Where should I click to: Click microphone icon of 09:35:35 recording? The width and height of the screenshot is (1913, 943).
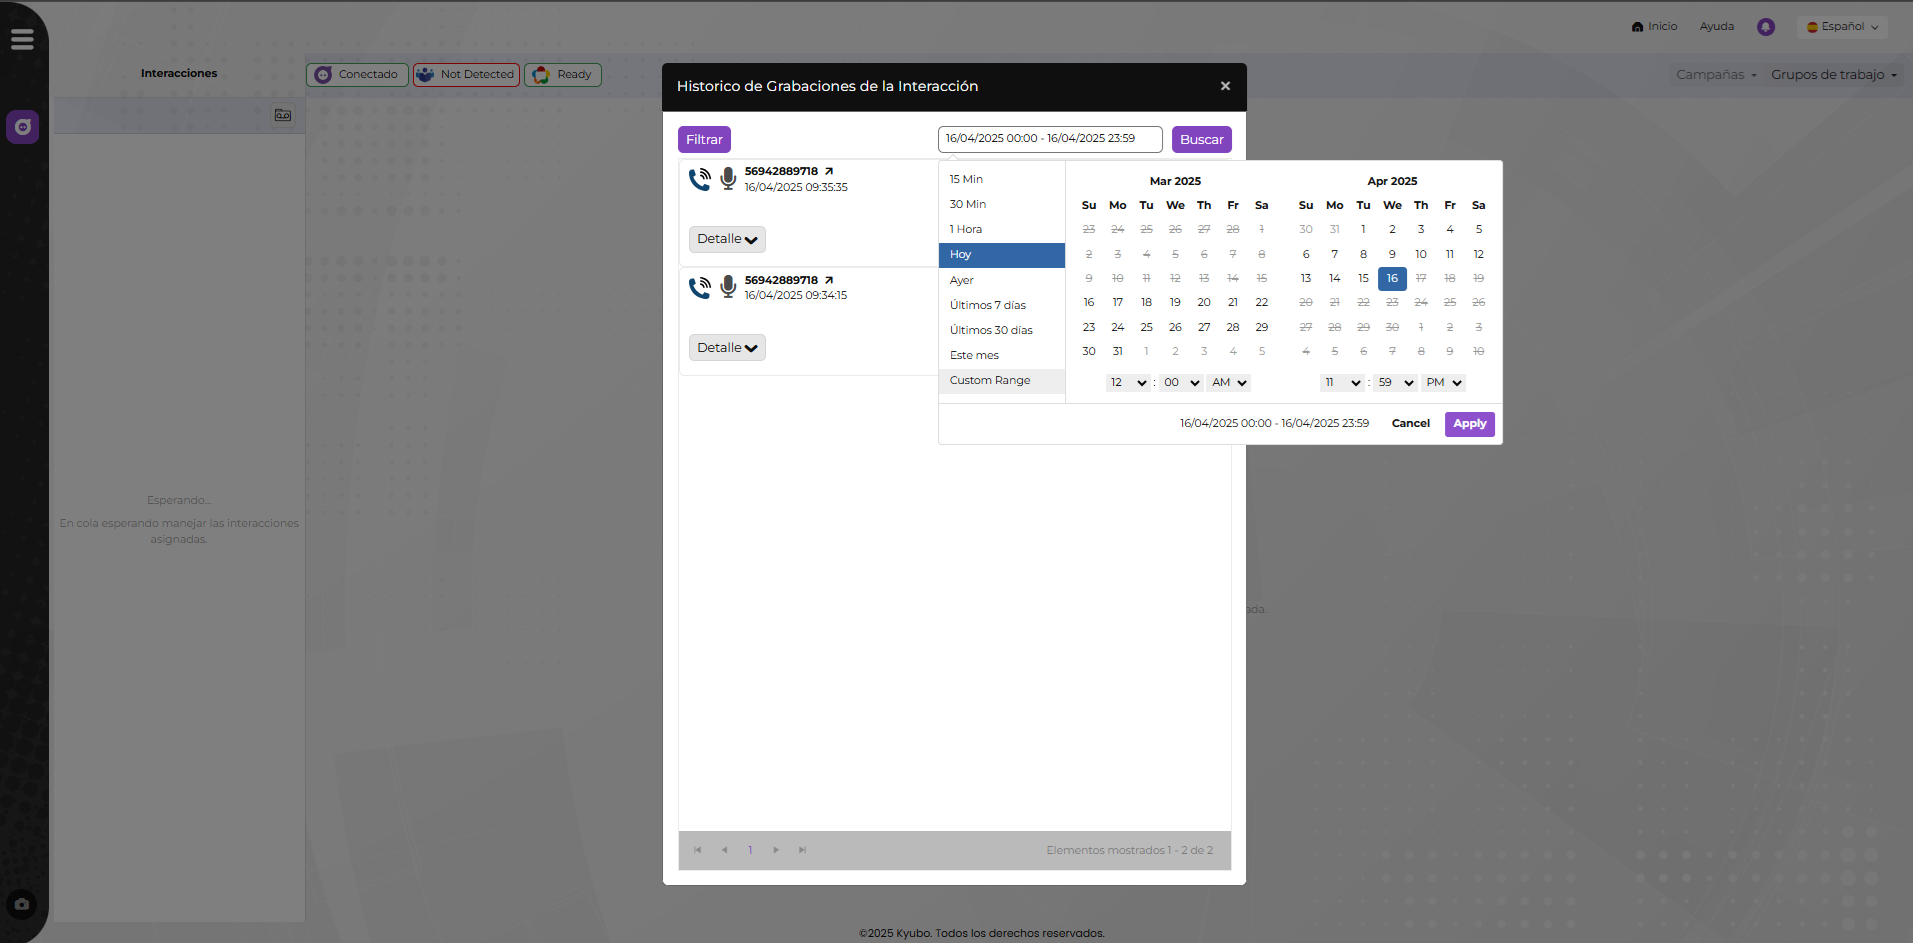(728, 179)
